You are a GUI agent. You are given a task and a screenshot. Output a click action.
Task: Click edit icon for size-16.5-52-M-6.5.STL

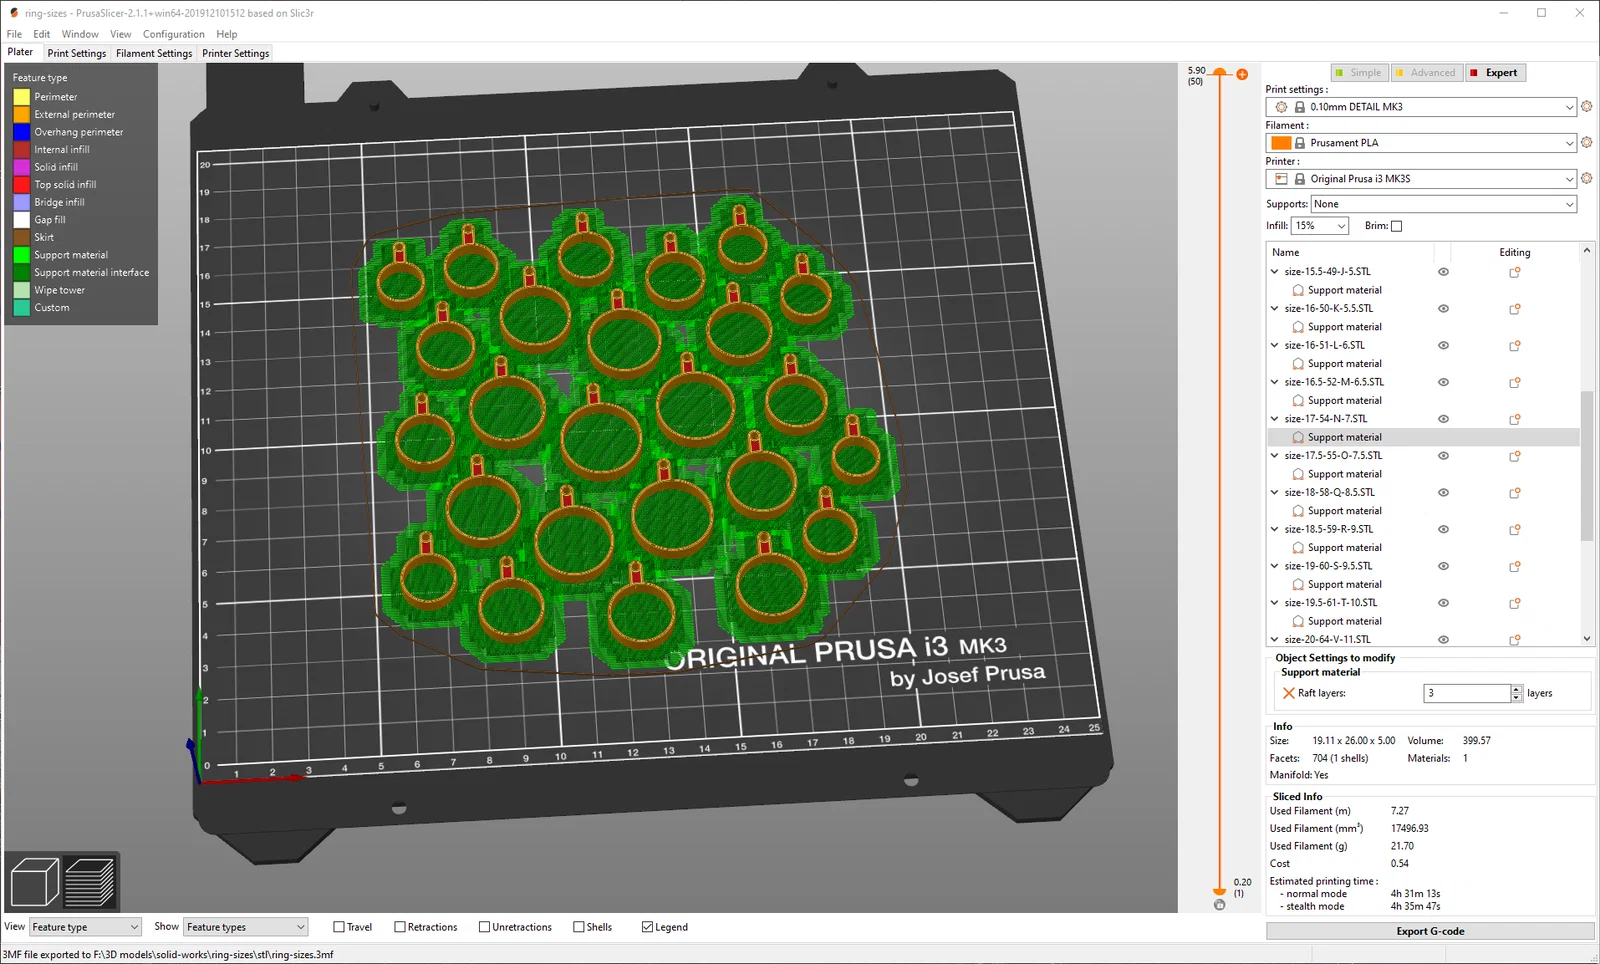click(1515, 382)
